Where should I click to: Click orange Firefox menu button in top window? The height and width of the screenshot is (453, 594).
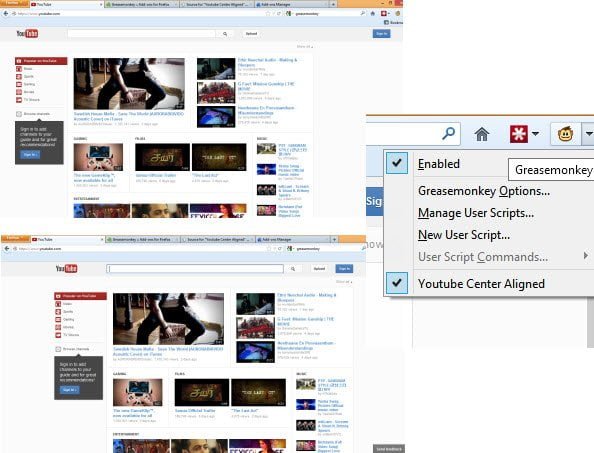[x=14, y=3]
